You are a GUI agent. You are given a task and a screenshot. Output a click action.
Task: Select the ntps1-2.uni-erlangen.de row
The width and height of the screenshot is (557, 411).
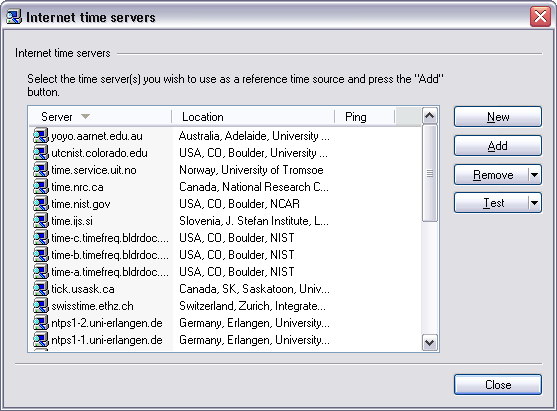[x=225, y=323]
